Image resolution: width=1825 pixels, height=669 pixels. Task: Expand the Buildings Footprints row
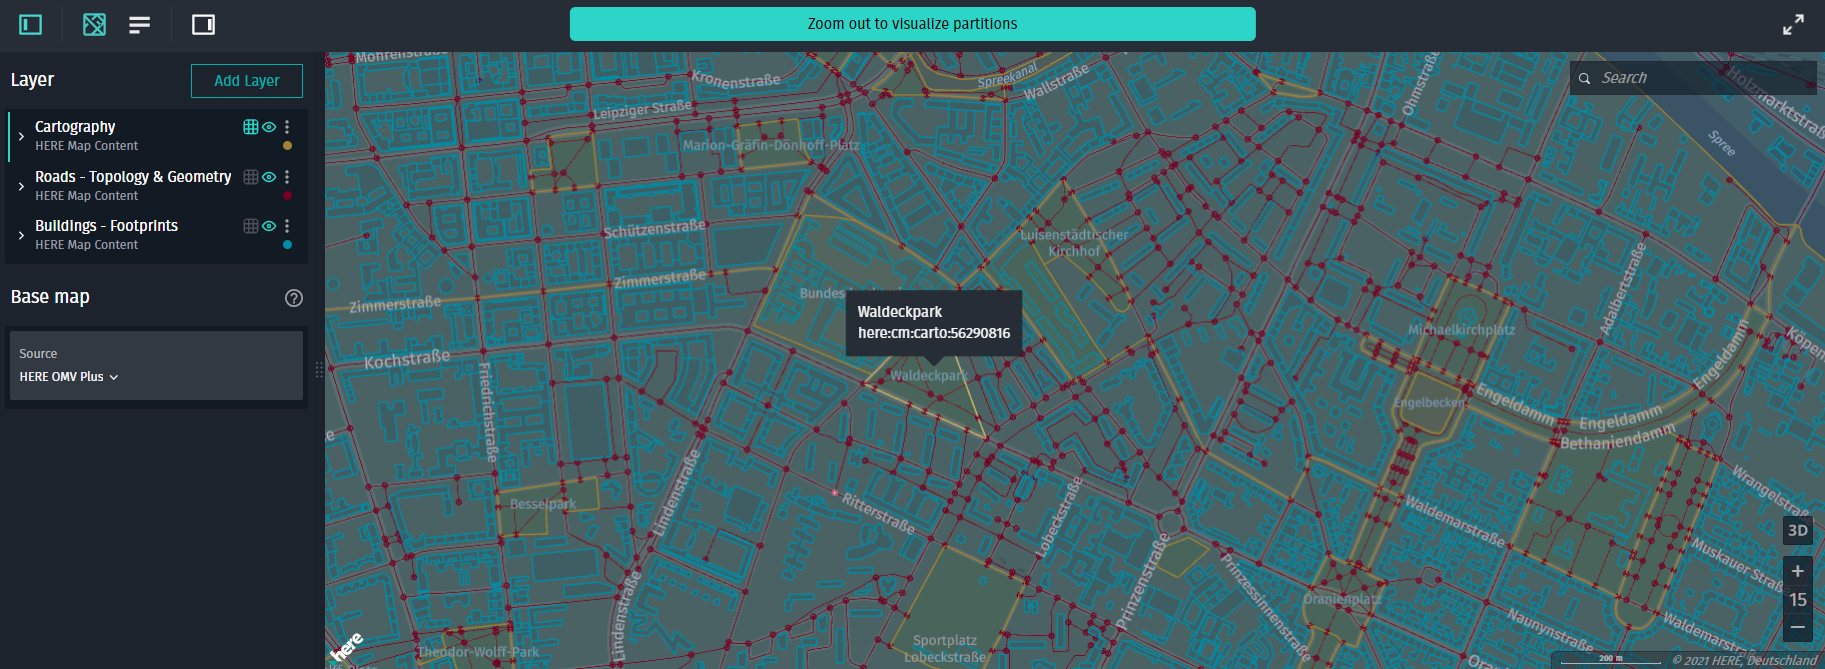tap(21, 235)
